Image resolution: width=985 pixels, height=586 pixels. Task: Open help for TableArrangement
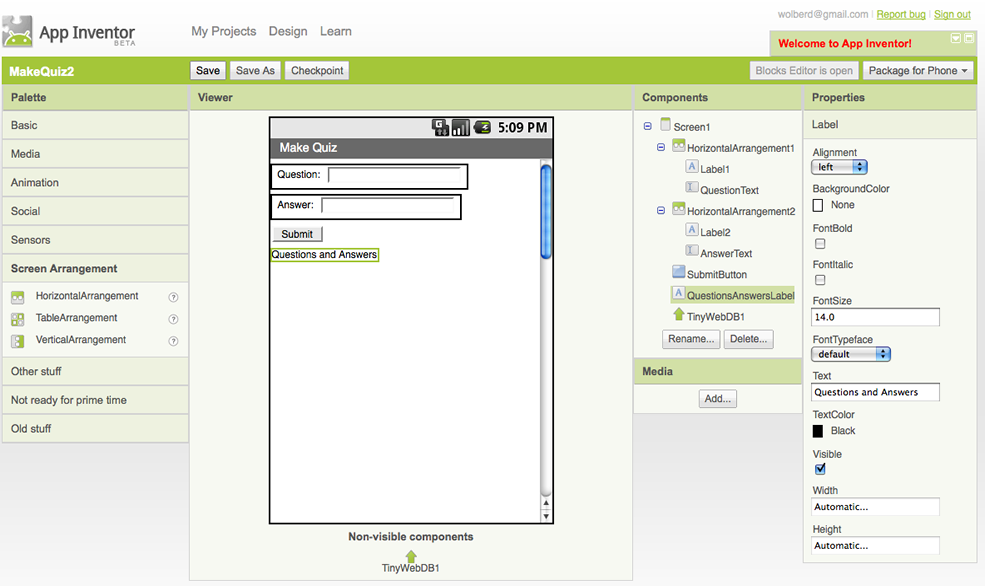(173, 319)
